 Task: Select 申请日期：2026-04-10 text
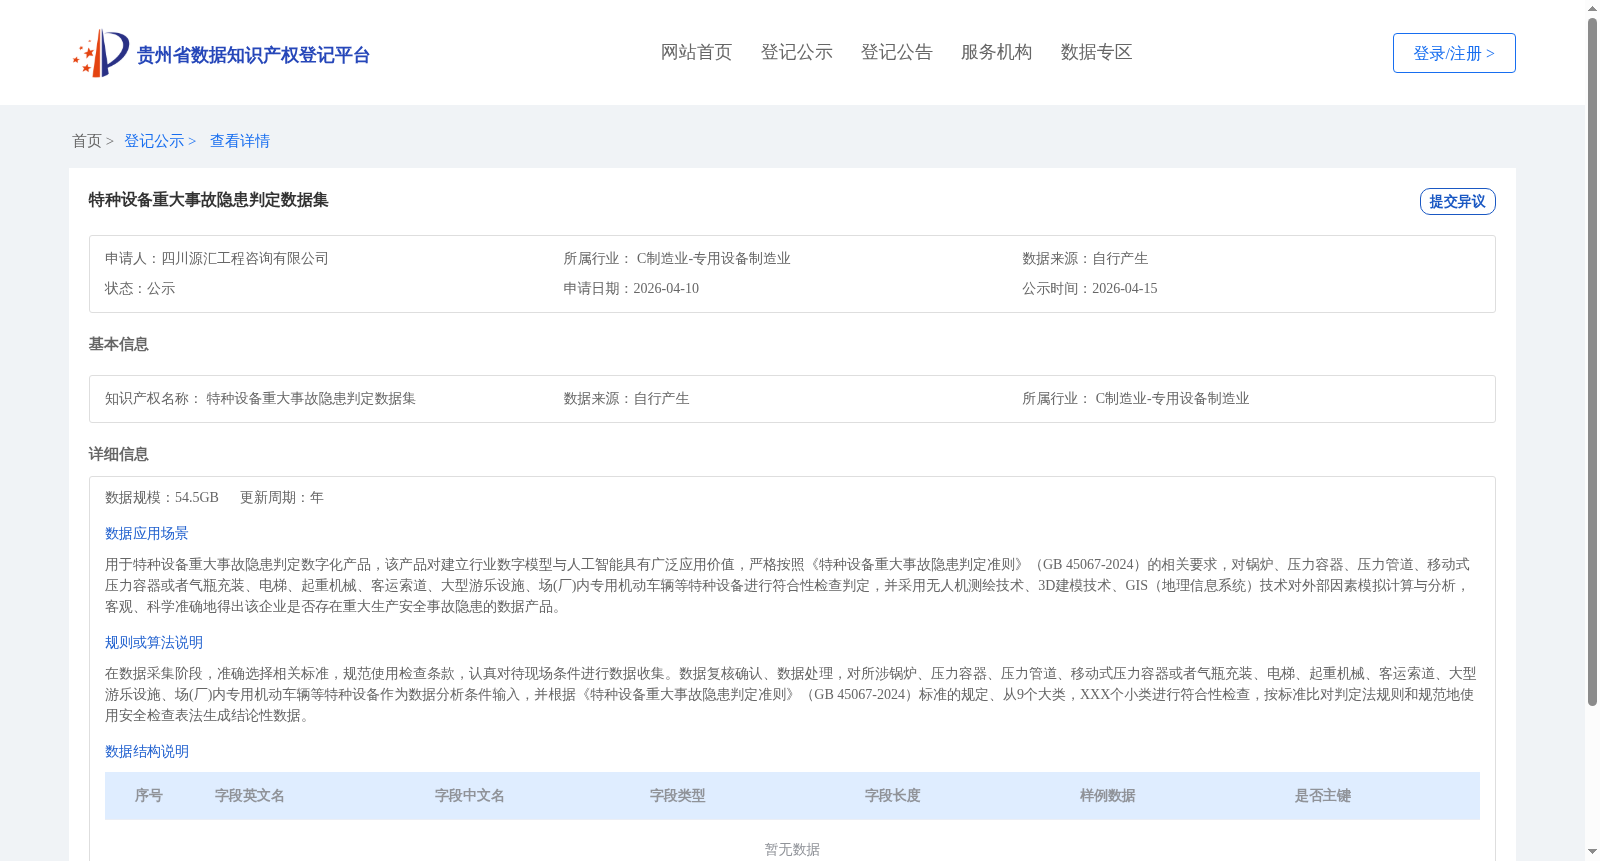click(631, 288)
